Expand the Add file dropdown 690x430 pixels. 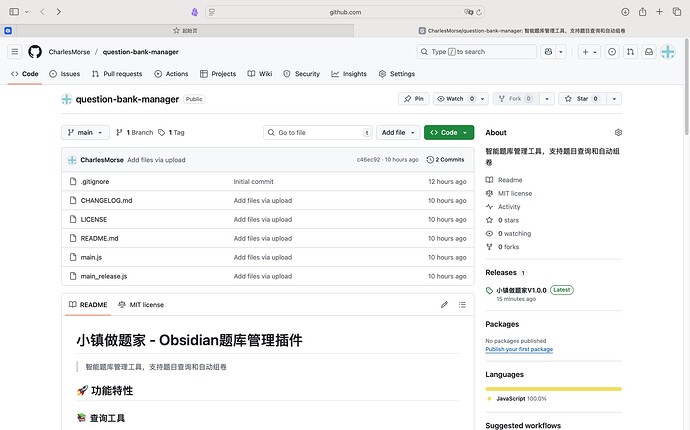tap(398, 132)
